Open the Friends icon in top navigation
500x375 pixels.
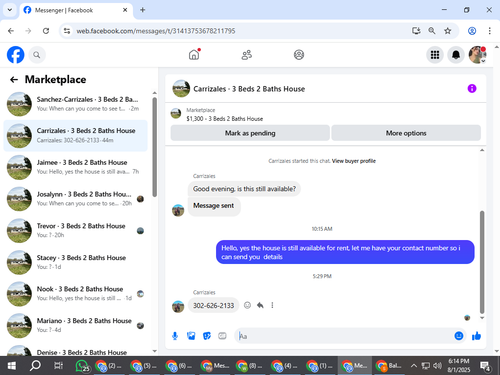point(247,55)
